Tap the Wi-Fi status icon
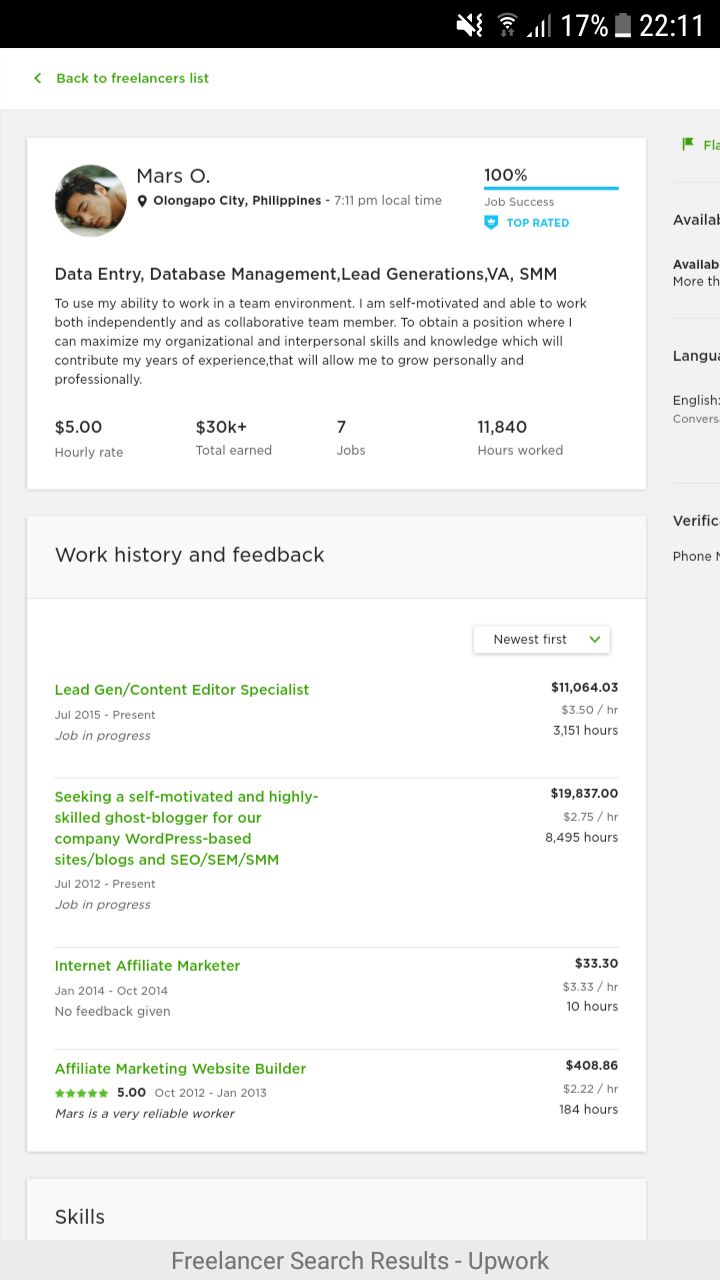This screenshot has height=1280, width=720. (507, 25)
